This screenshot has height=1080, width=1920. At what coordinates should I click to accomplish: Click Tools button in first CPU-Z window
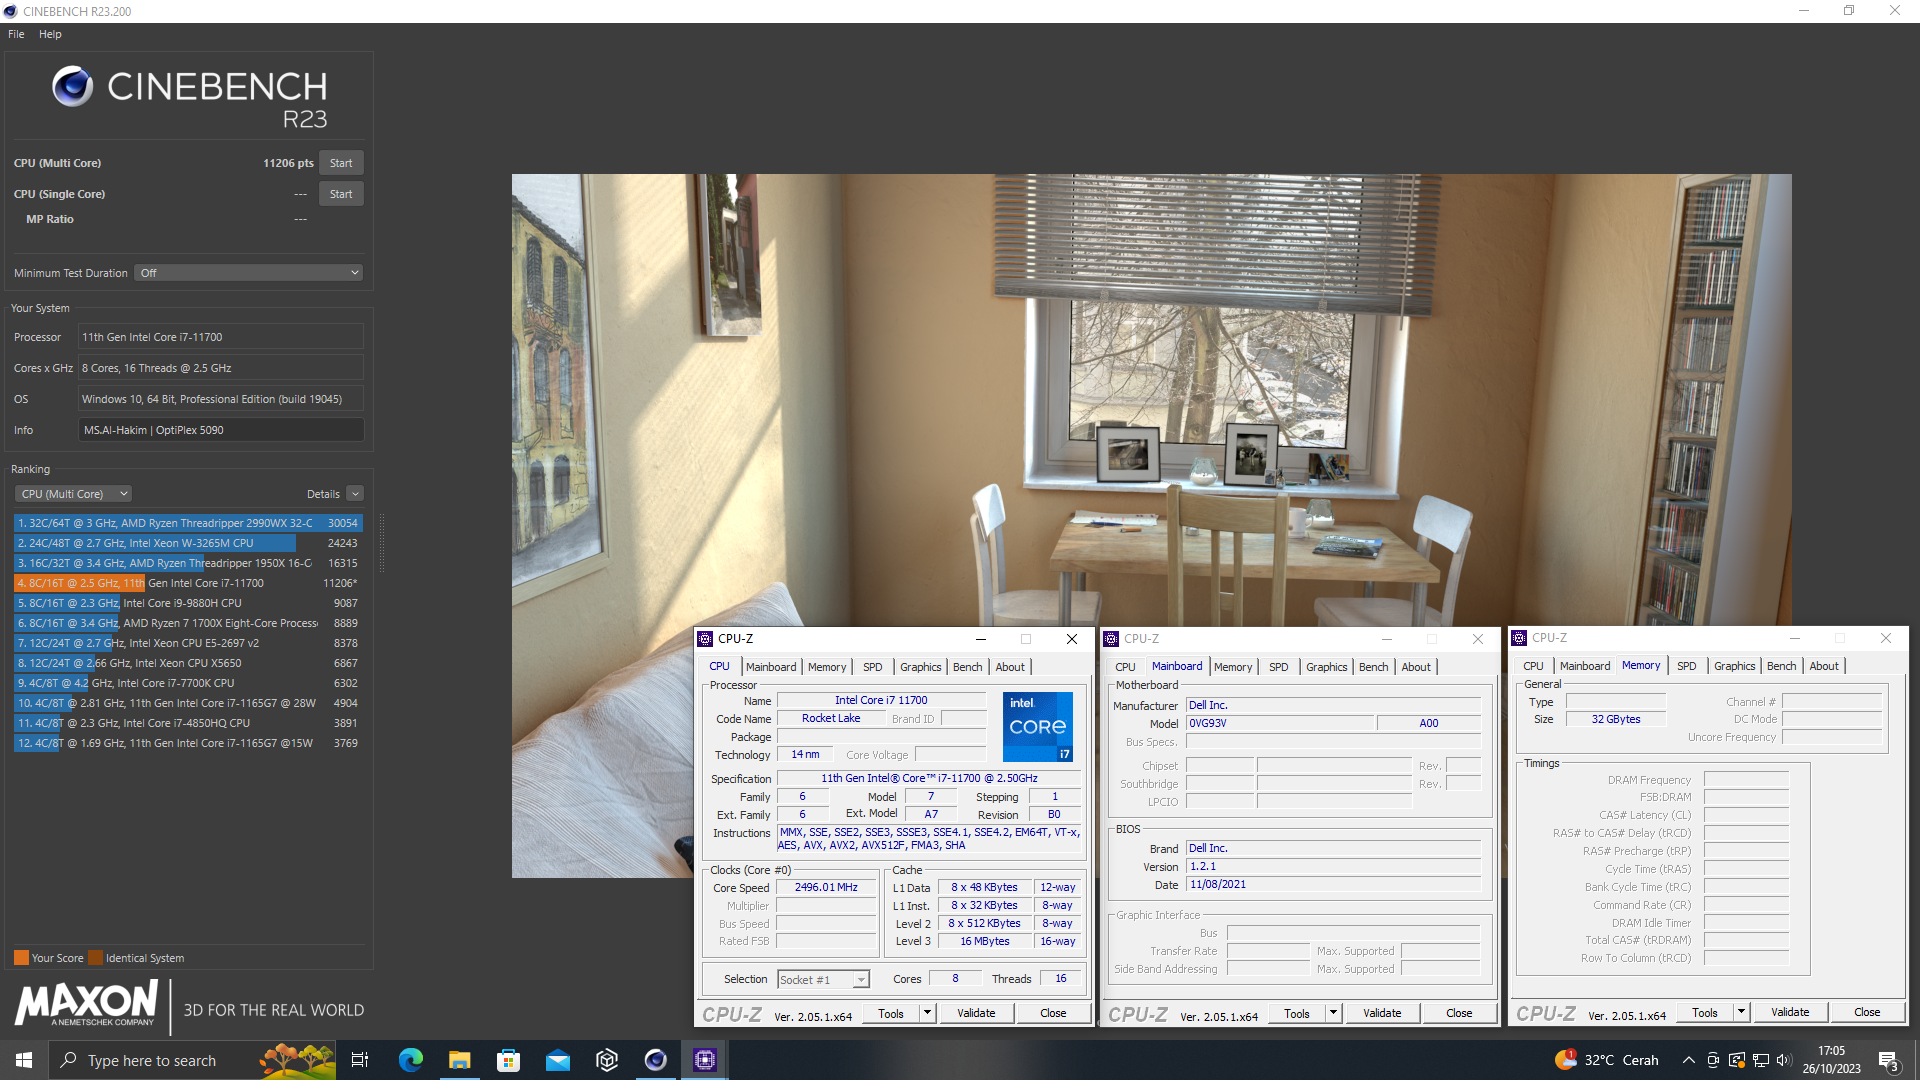[x=891, y=1013]
